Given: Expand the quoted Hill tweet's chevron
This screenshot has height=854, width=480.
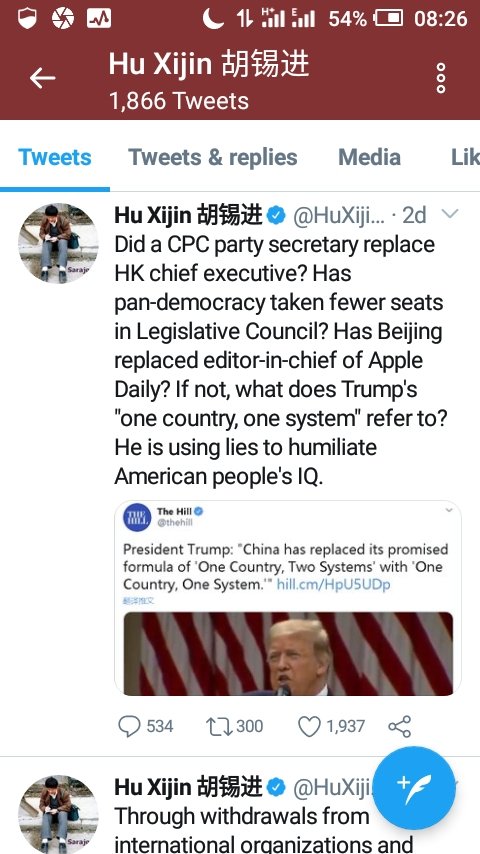Looking at the screenshot, I should point(449,511).
